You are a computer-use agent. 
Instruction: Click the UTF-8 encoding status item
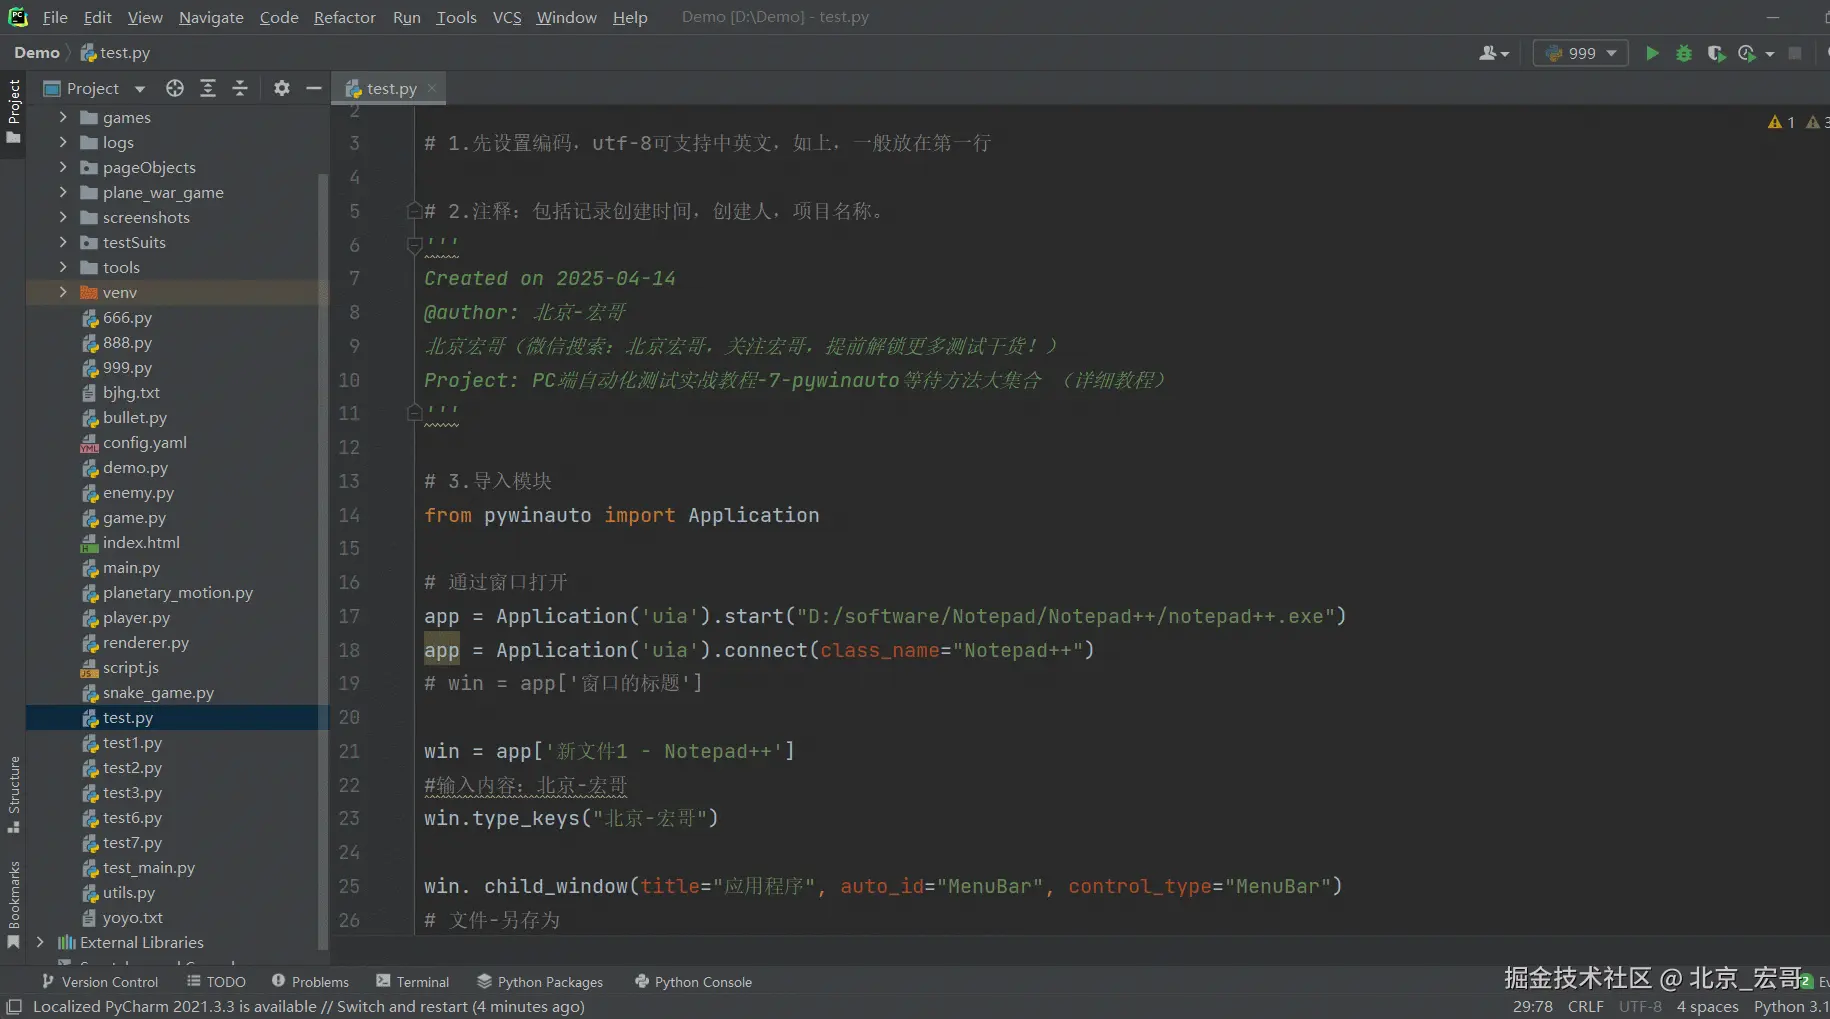coord(1640,1007)
